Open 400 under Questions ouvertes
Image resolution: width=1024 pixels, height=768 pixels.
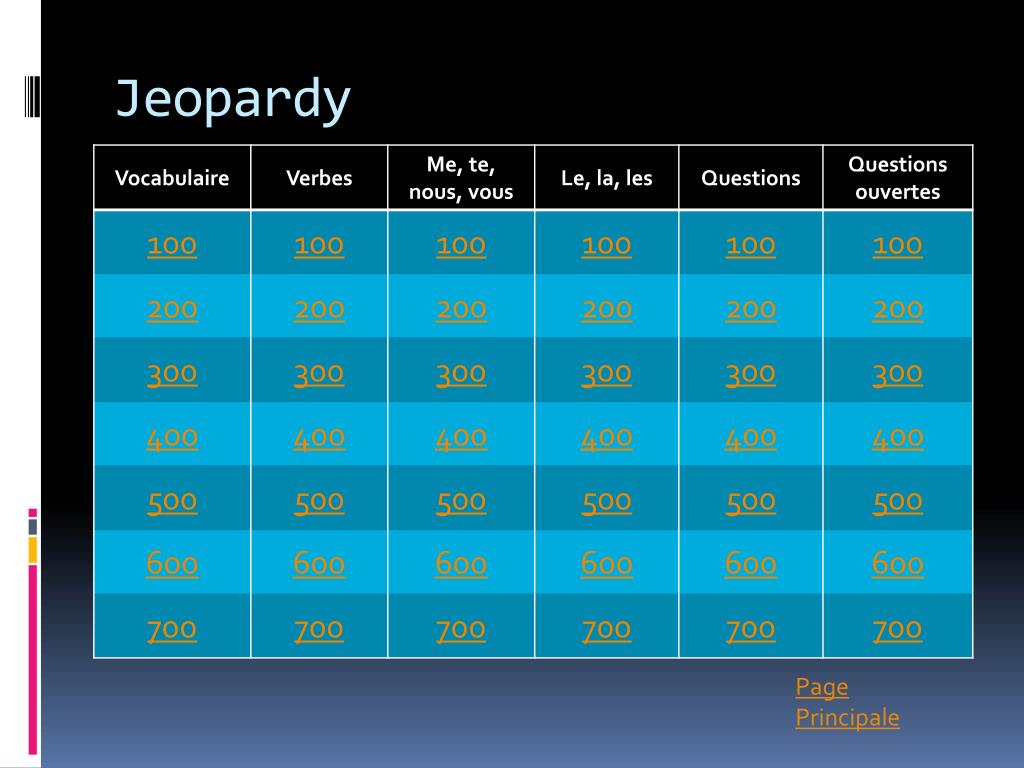898,438
